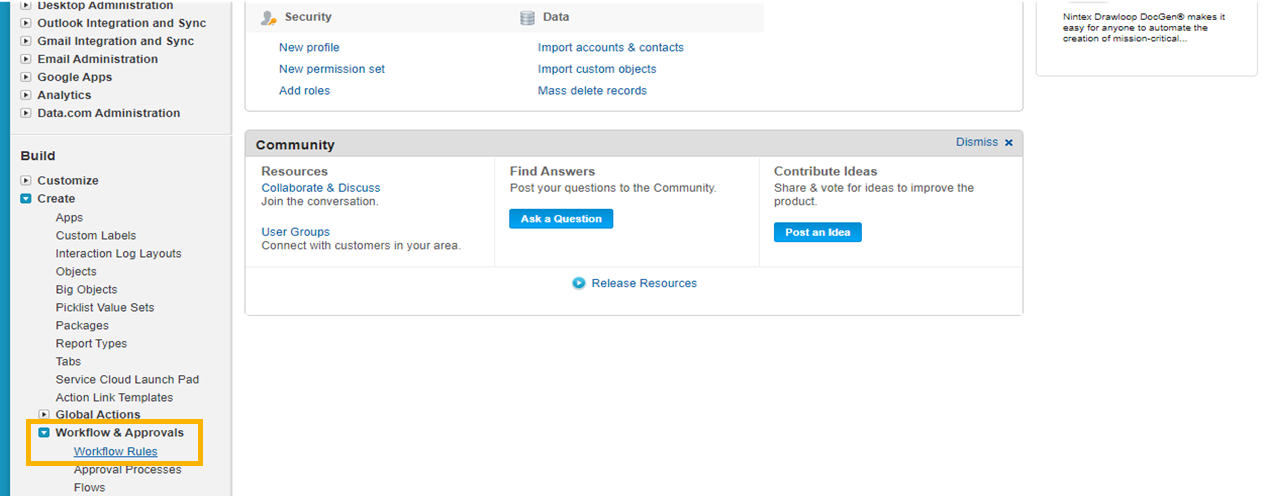Select Custom Labels under Create
This screenshot has height=496, width=1266.
click(95, 236)
